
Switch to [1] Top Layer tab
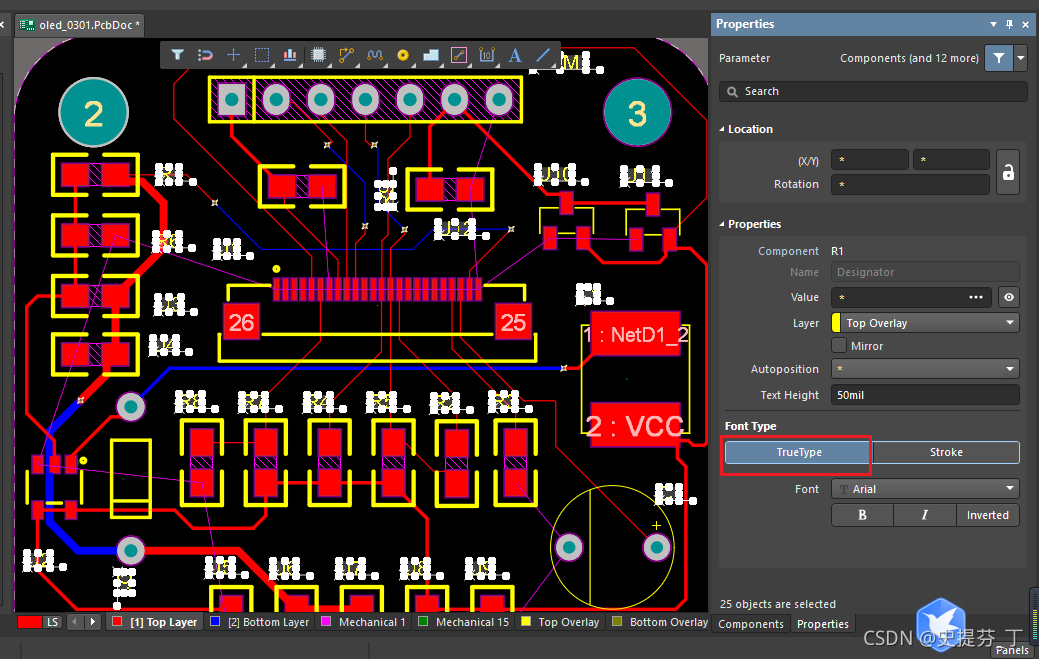pos(155,622)
